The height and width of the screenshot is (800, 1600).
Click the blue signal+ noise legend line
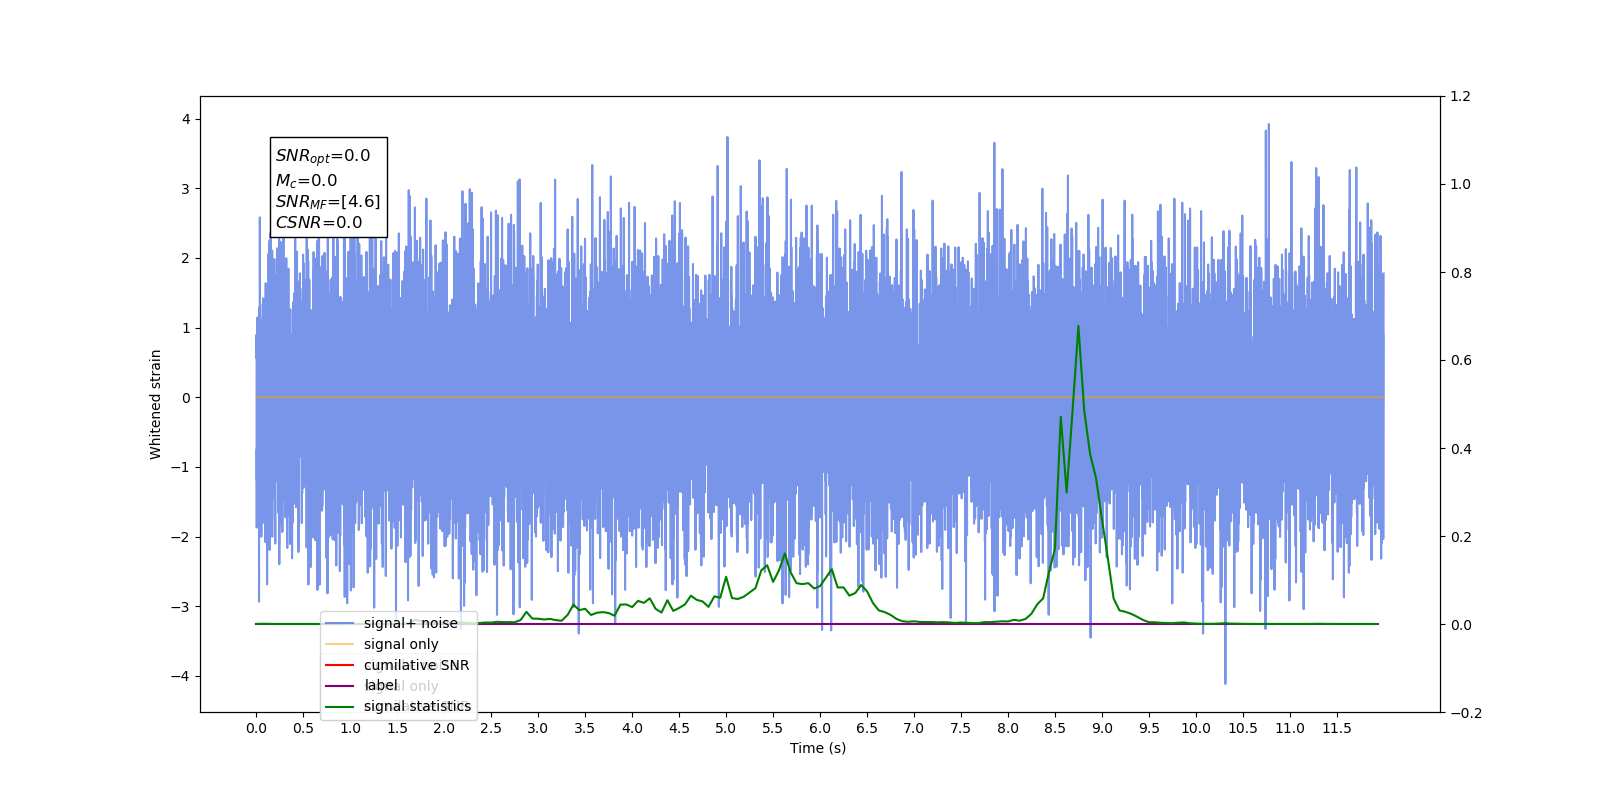click(340, 623)
